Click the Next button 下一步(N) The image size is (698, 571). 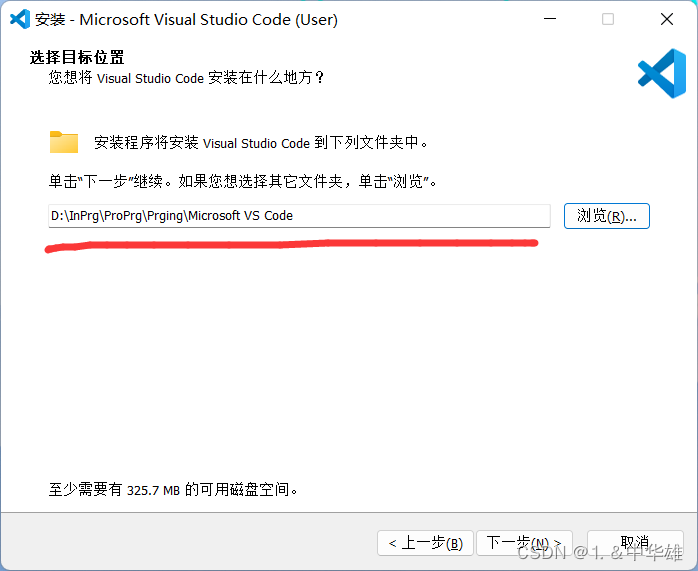[x=524, y=543]
